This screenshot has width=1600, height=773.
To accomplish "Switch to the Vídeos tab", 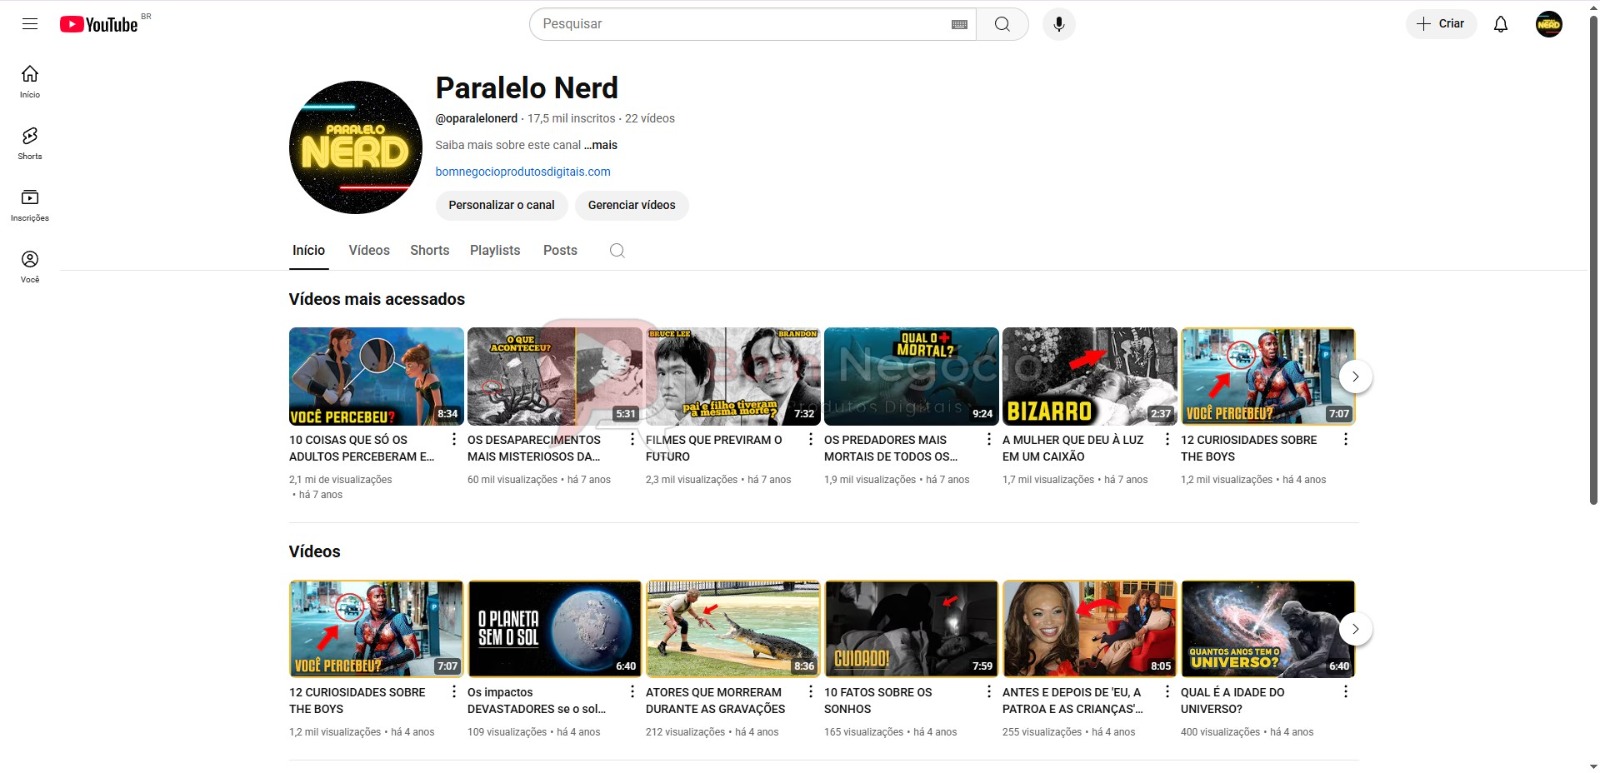I will [369, 251].
